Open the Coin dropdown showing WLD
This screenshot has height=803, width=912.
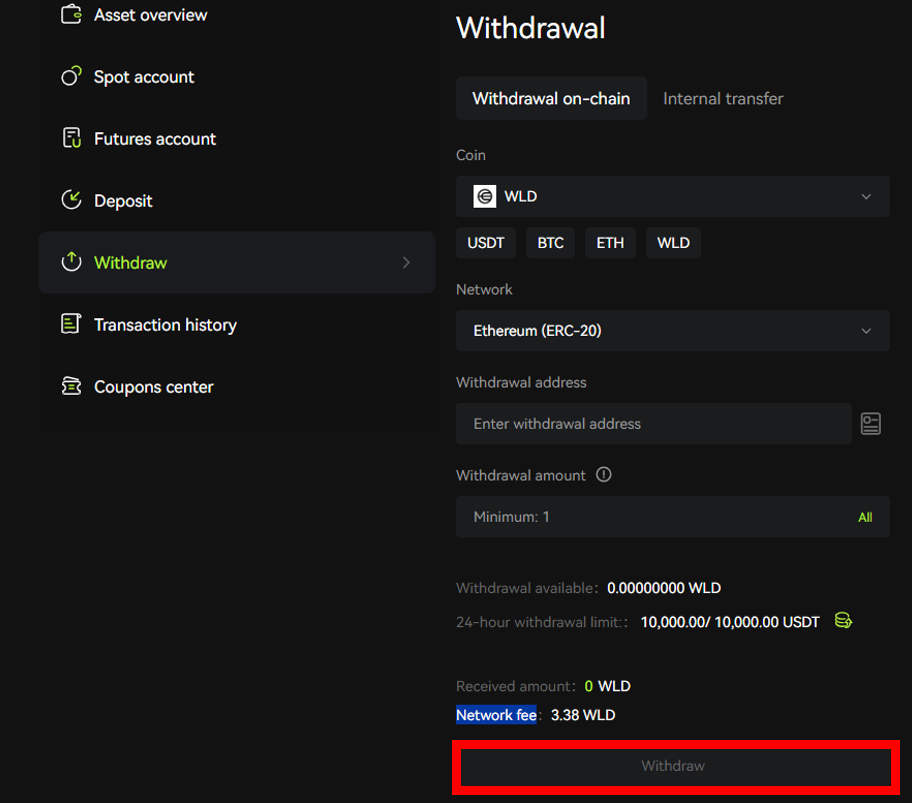(672, 197)
